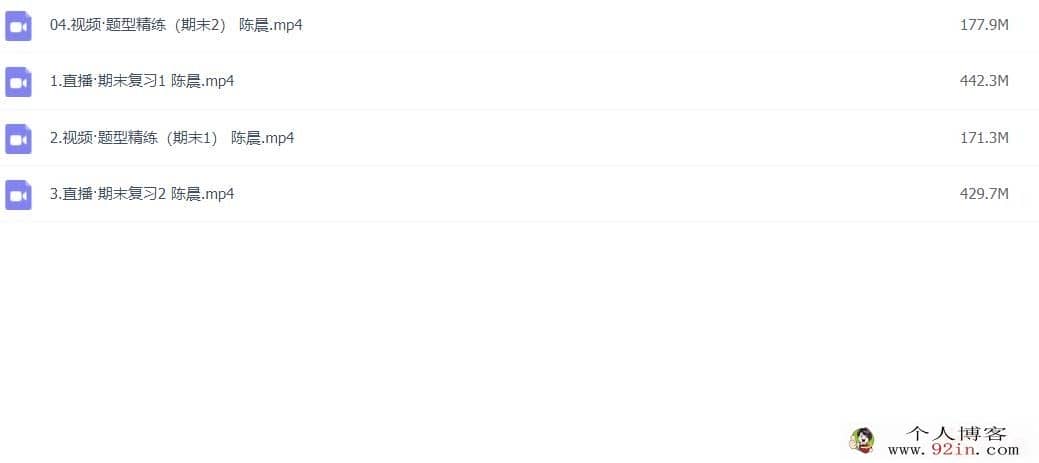Click the video icon for 2.视频·题型精练（期末1）
The width and height of the screenshot is (1039, 463).
pyautogui.click(x=19, y=138)
